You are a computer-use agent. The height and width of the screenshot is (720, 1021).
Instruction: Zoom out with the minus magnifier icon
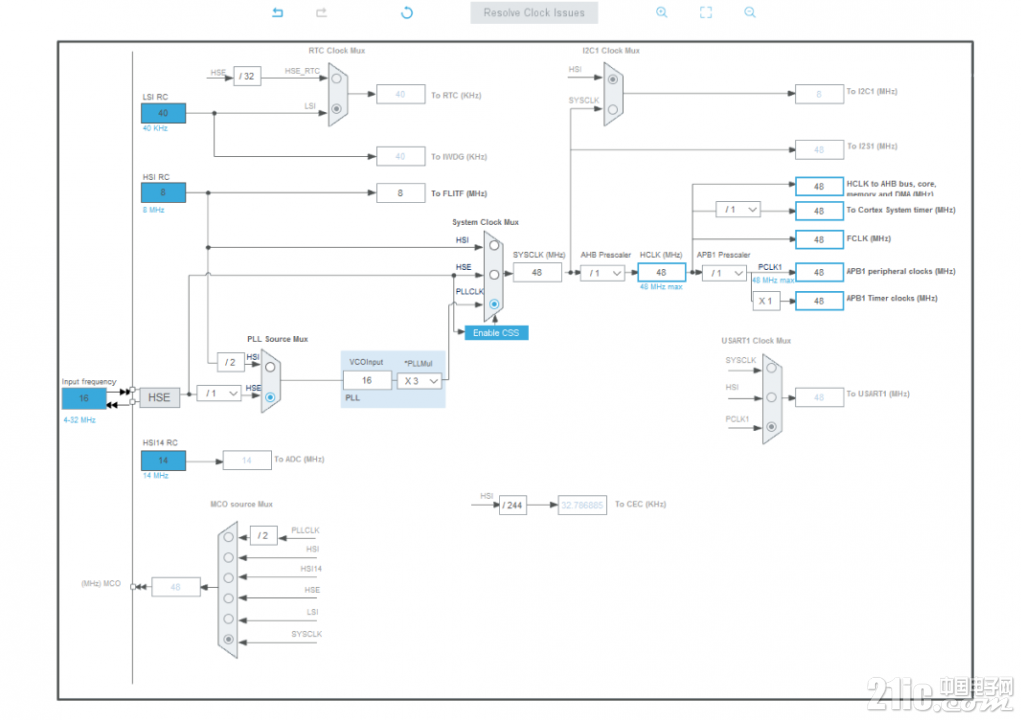point(750,12)
